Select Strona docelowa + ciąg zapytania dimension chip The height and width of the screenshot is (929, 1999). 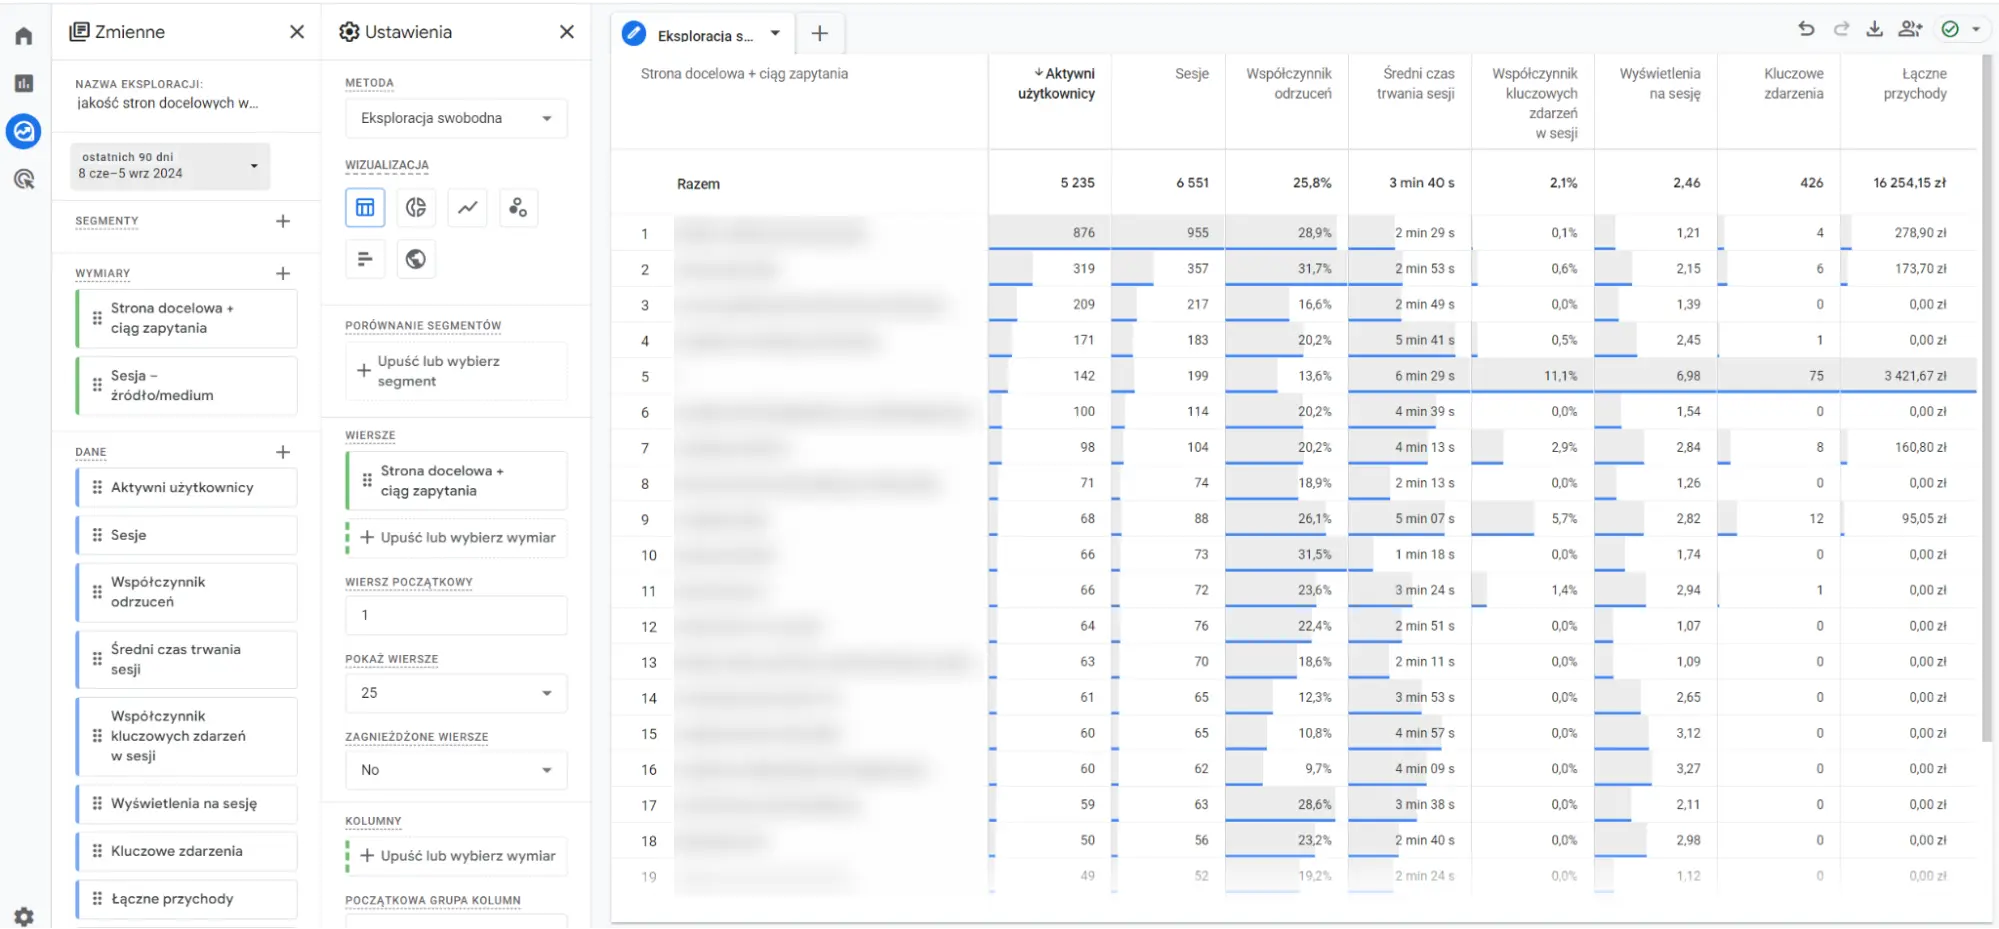(187, 318)
